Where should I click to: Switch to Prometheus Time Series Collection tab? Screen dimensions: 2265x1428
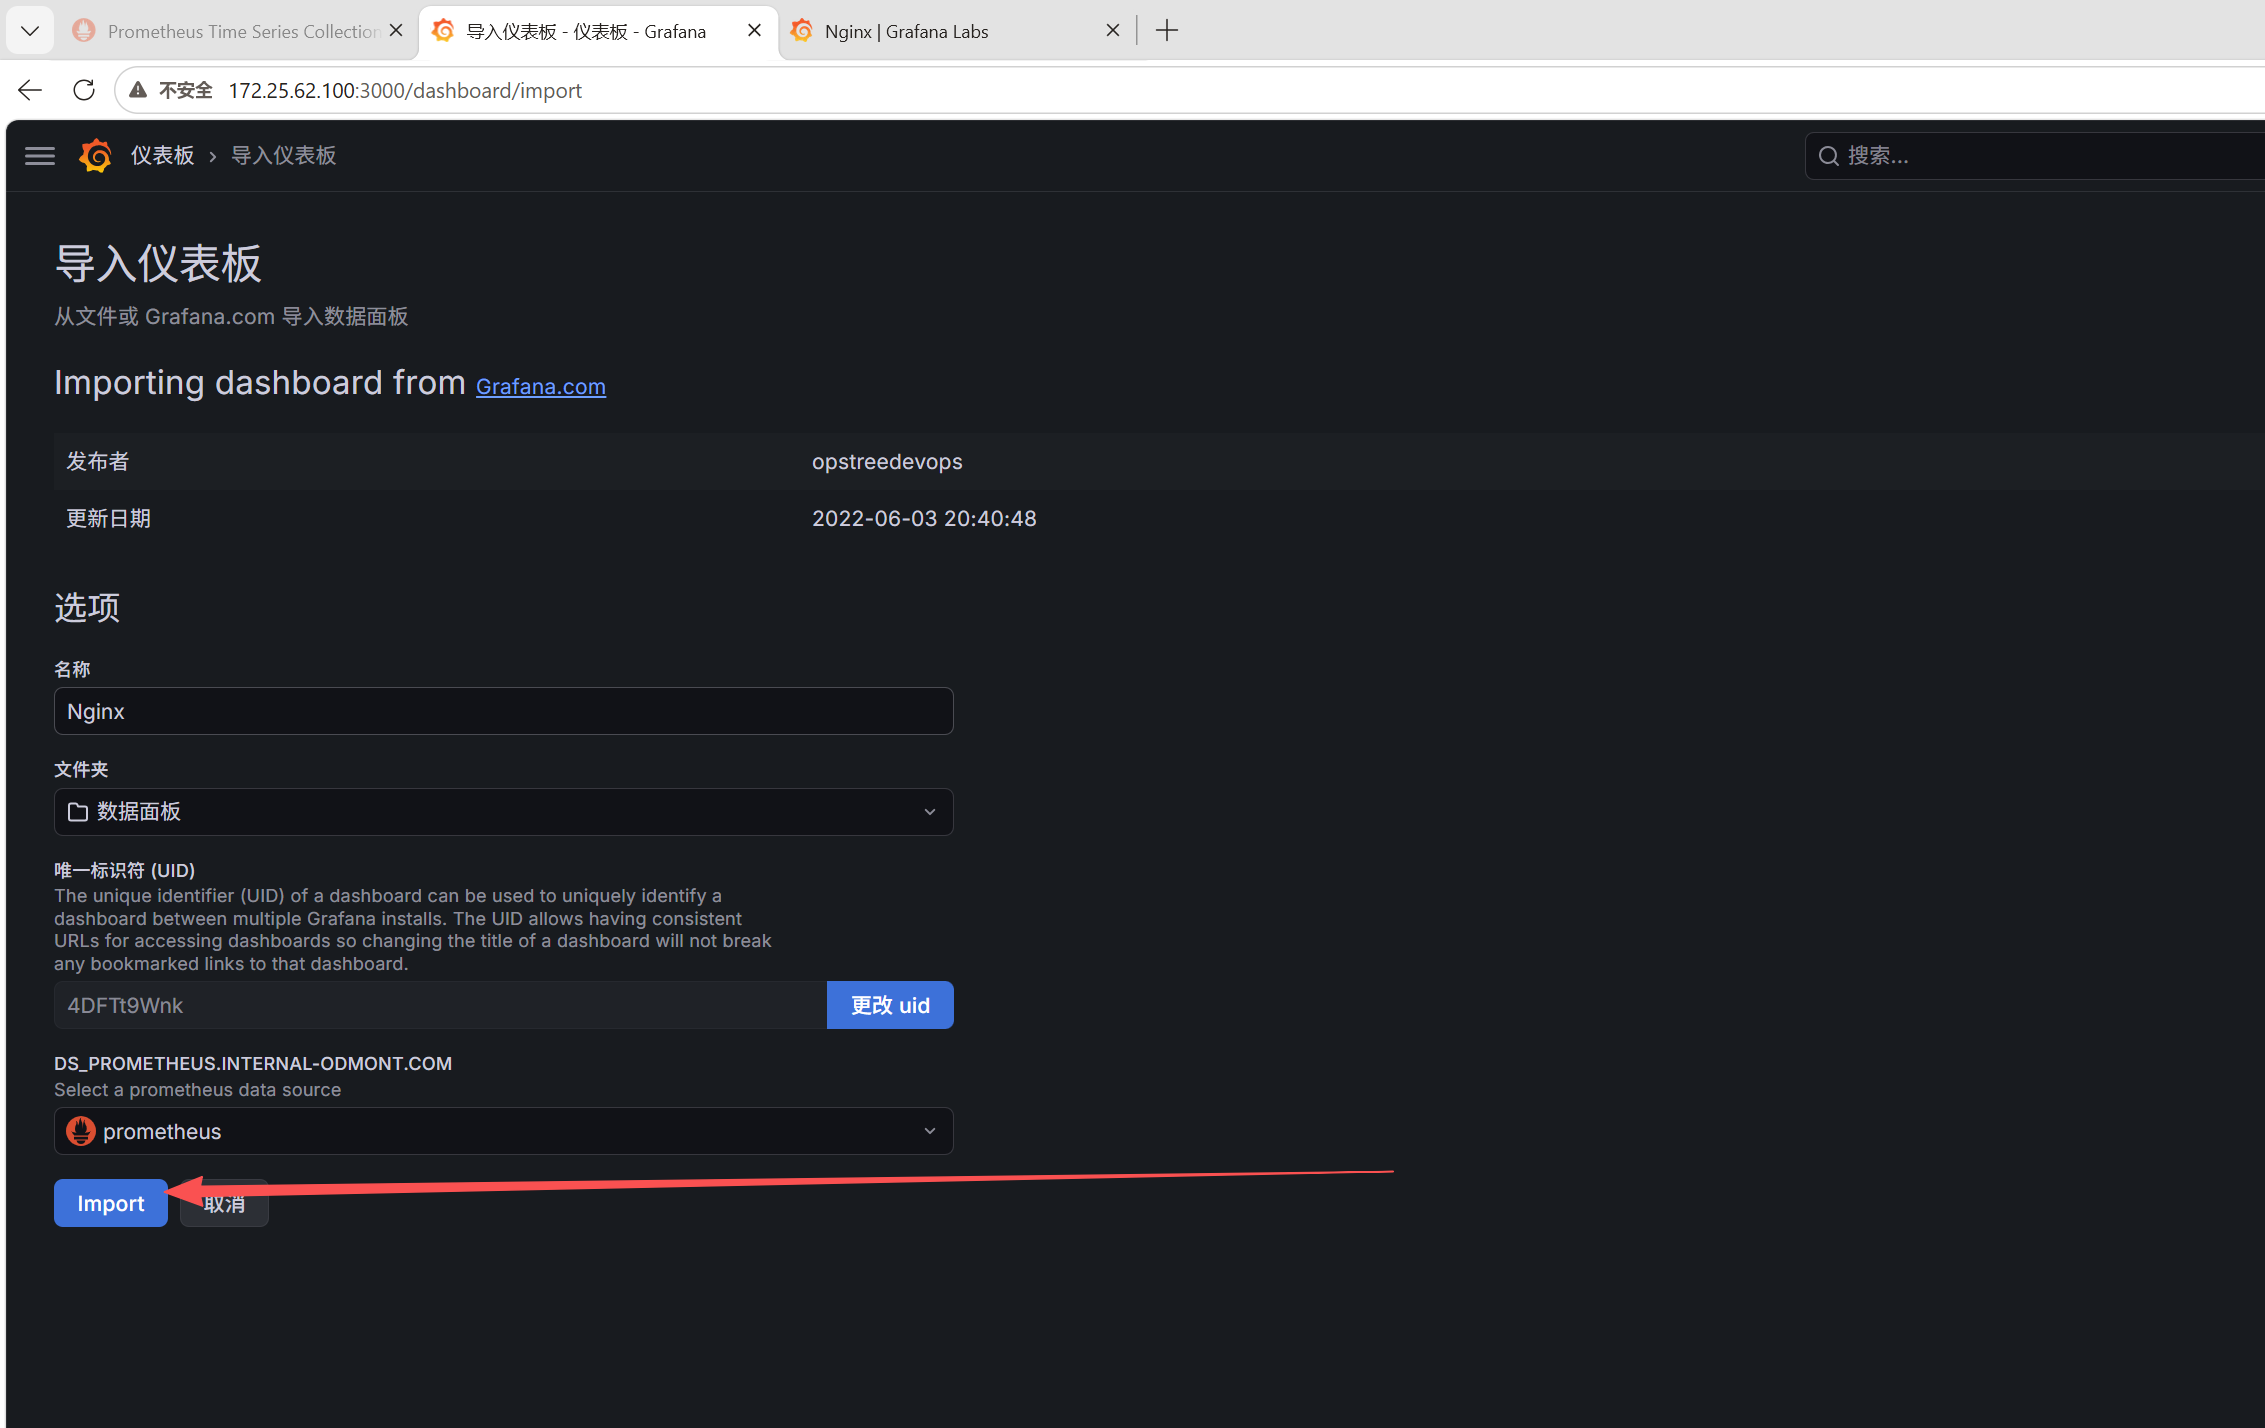click(238, 31)
